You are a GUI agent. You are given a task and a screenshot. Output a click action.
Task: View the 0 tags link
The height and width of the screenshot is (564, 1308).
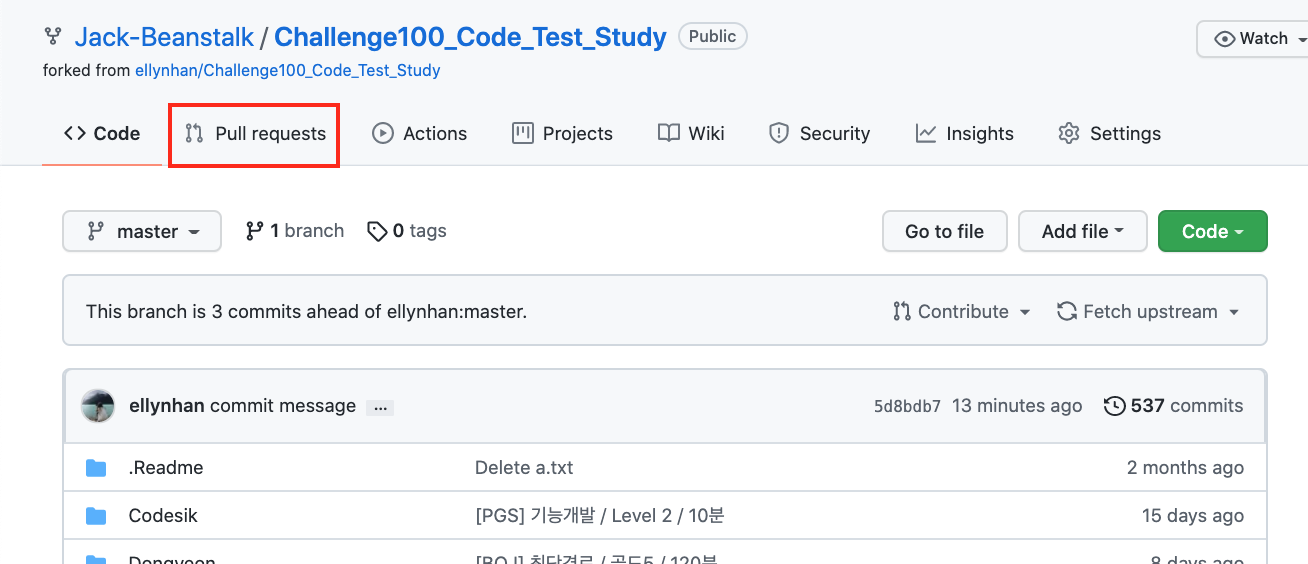point(407,231)
